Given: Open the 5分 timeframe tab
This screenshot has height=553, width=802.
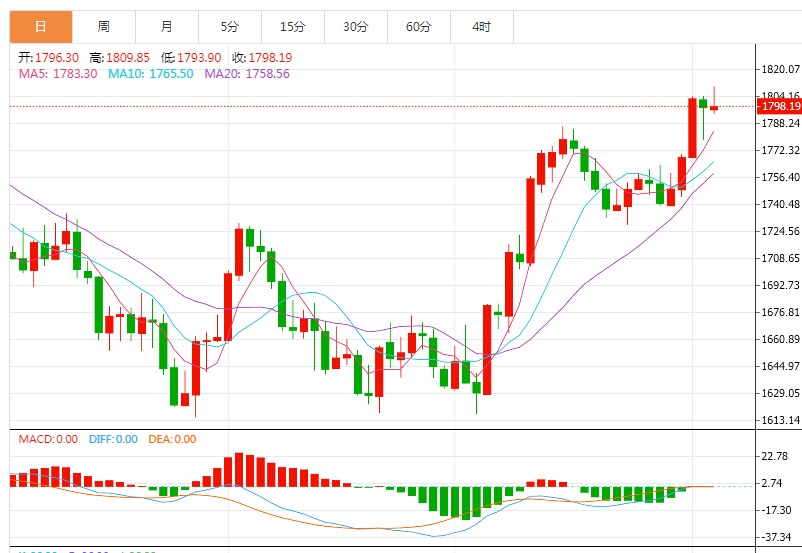Looking at the screenshot, I should (230, 27).
